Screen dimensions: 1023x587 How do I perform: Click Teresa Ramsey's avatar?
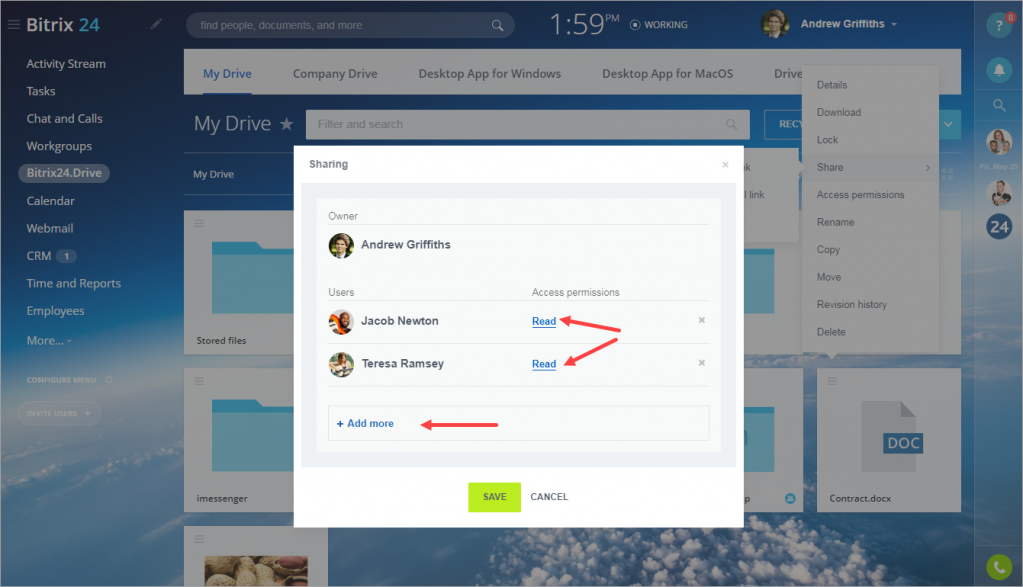click(341, 365)
